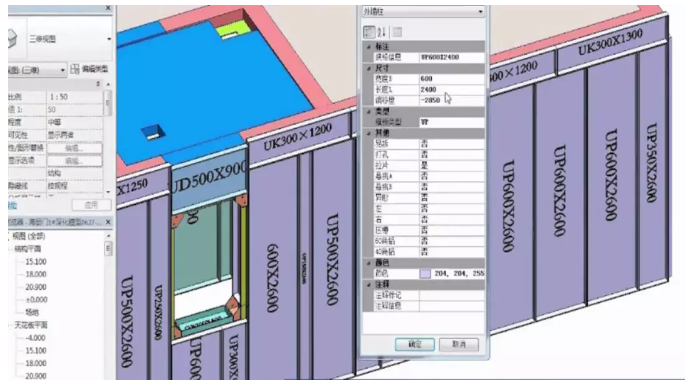Edit the template type value UP

click(x=452, y=122)
